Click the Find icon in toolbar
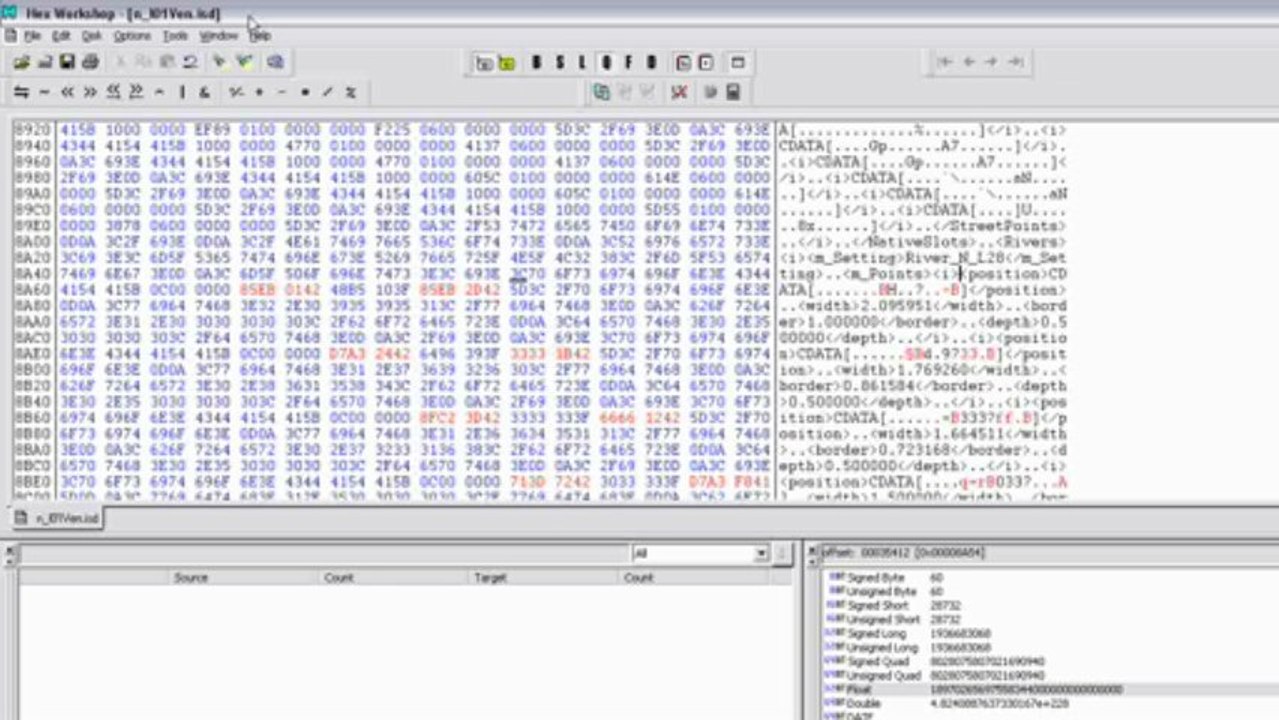The width and height of the screenshot is (1279, 720). pyautogui.click(x=220, y=62)
